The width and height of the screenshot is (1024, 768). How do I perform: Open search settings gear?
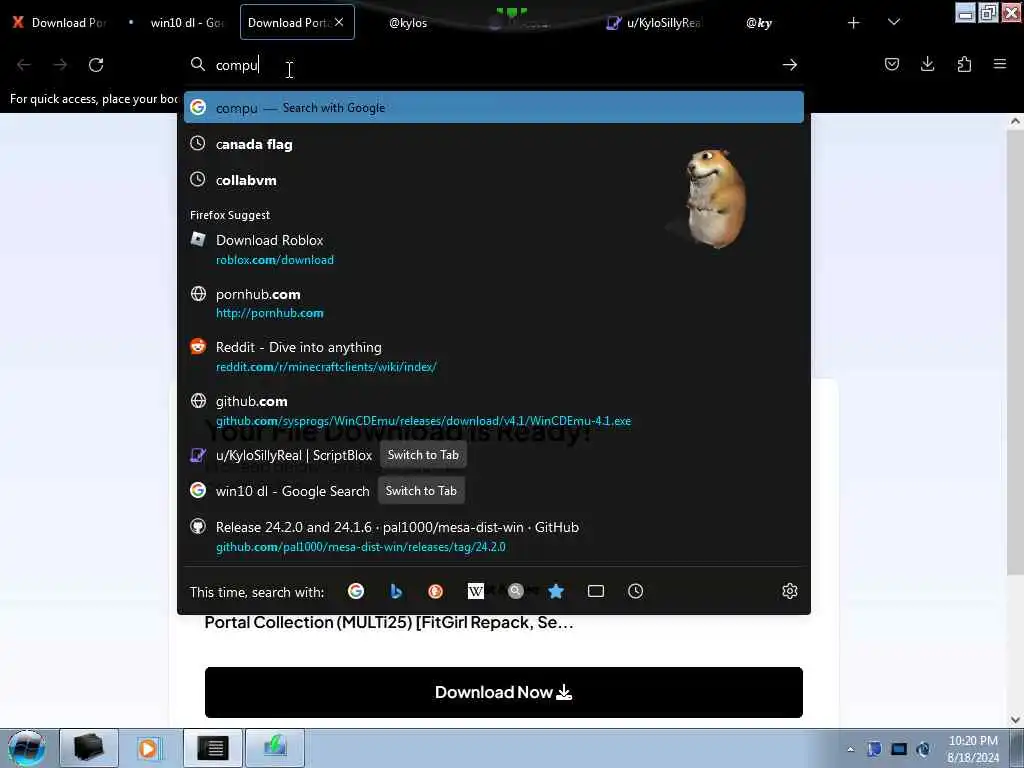point(790,591)
